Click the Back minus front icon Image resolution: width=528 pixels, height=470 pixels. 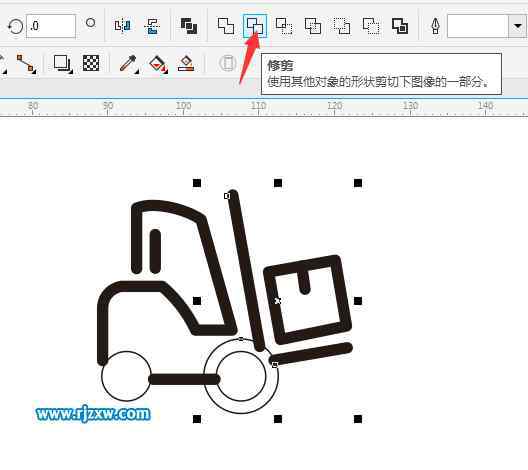click(x=371, y=26)
